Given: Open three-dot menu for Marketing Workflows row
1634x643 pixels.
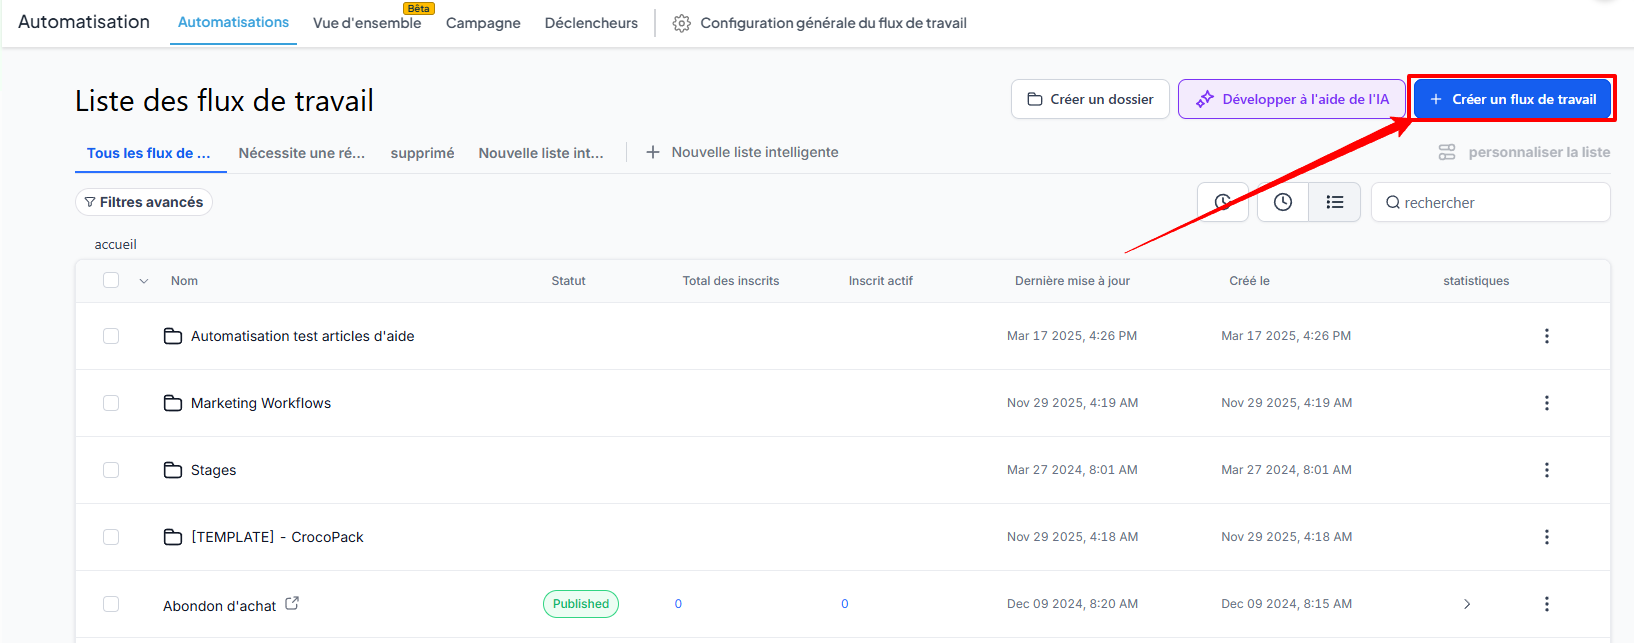Looking at the screenshot, I should [x=1546, y=403].
